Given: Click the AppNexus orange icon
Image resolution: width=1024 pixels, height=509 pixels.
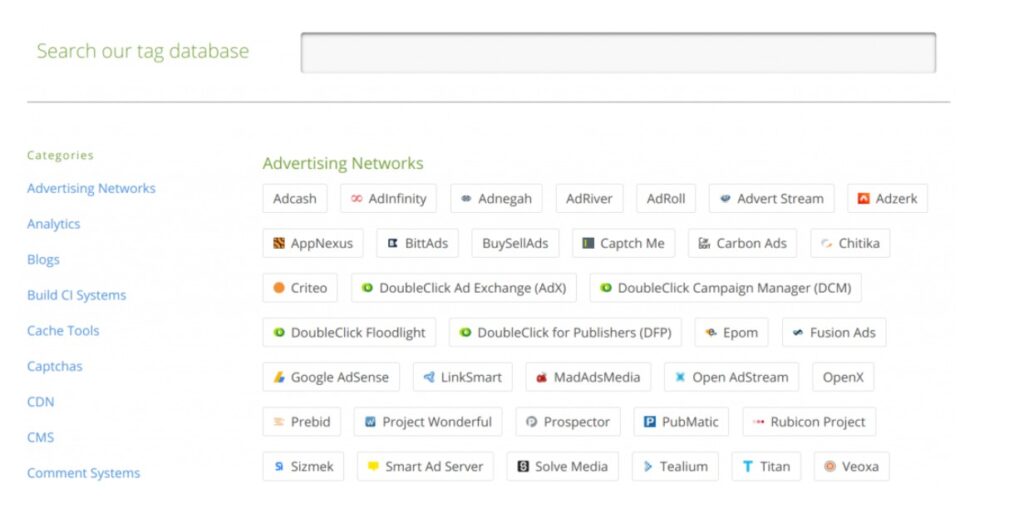Looking at the screenshot, I should 280,243.
